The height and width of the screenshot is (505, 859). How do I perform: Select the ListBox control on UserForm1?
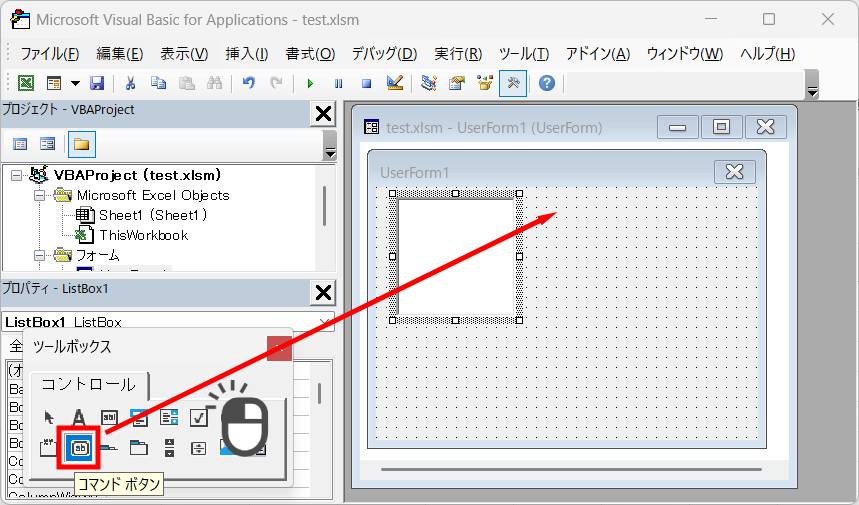click(x=456, y=256)
